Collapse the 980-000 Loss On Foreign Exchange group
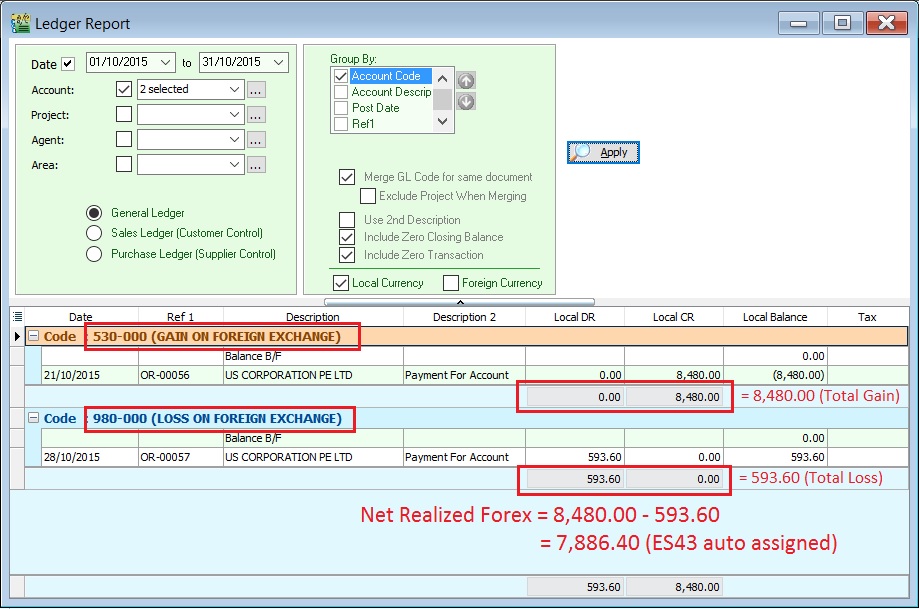This screenshot has width=919, height=609. [33, 419]
